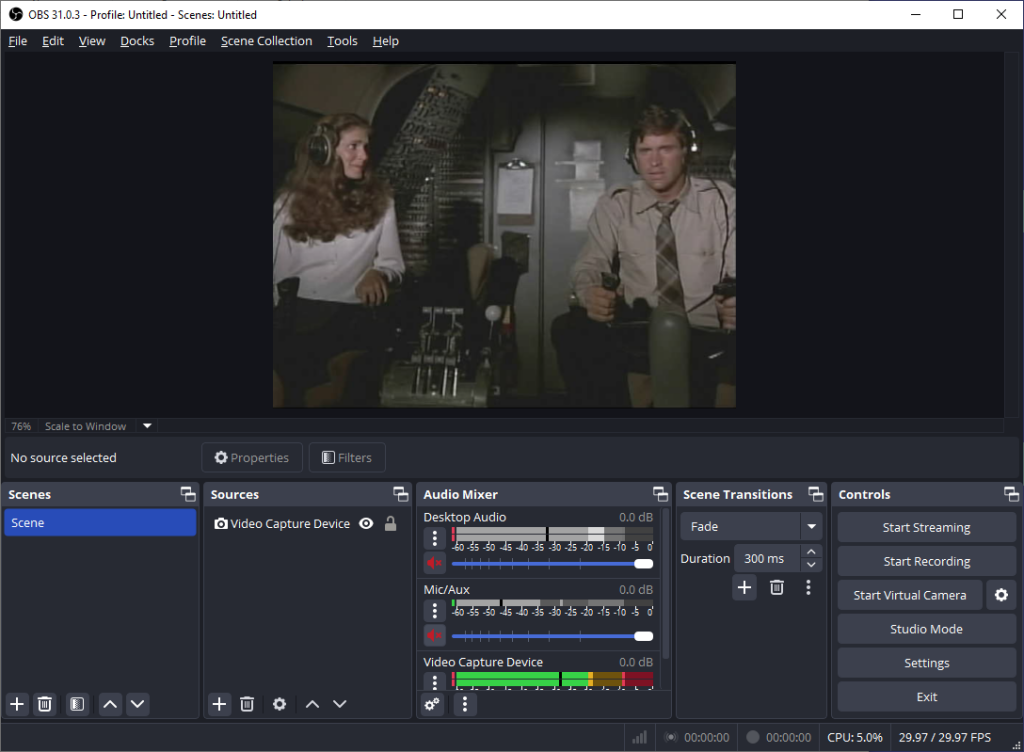
Task: Select the Scene item in Scenes list
Action: pyautogui.click(x=100, y=523)
